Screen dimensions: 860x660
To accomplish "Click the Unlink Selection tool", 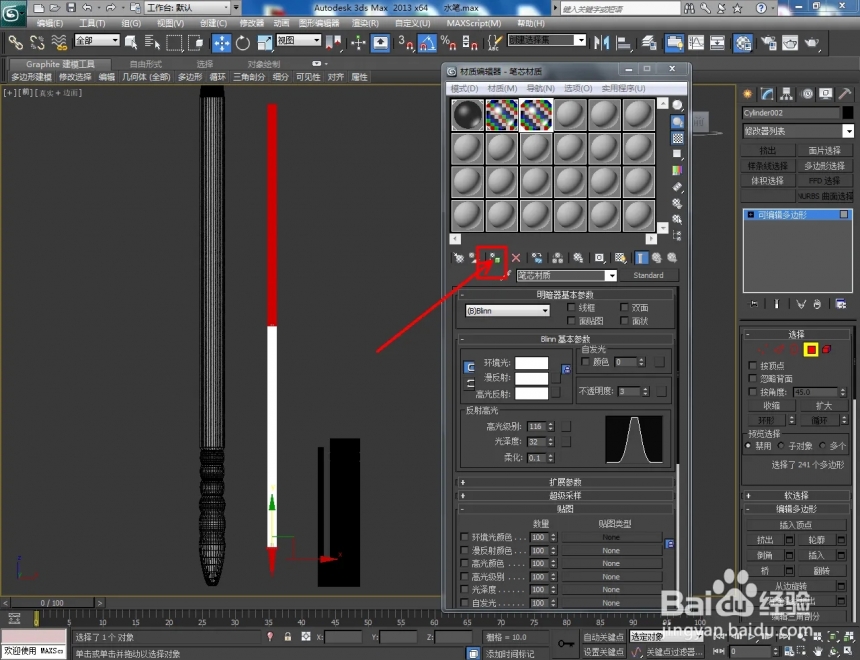I will [37, 42].
